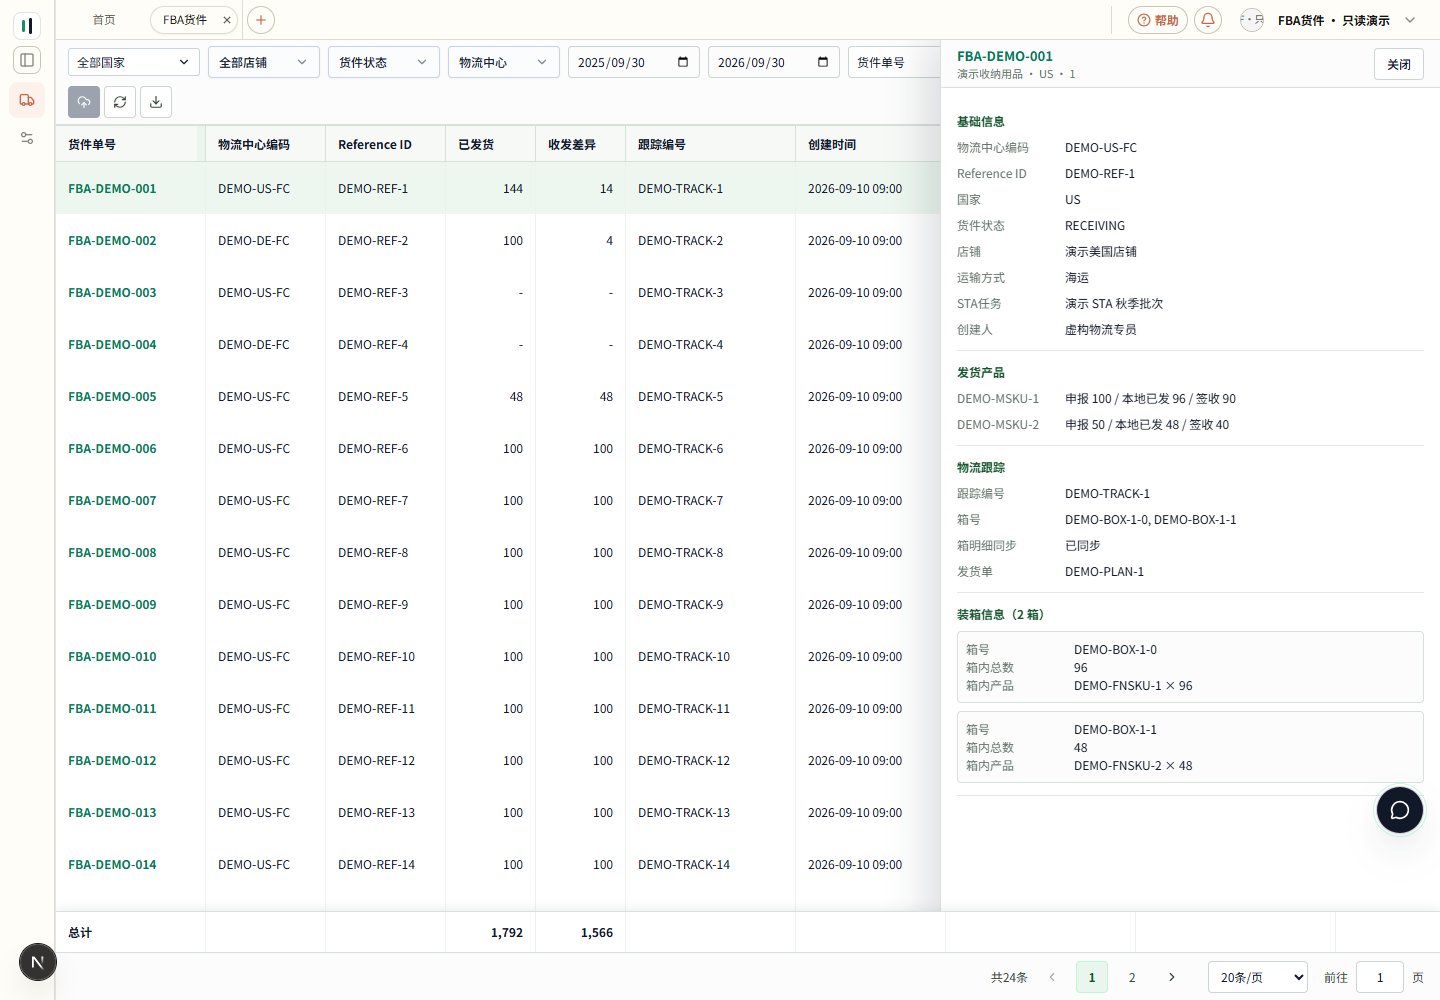Open the end date 2026/09/30 calendar icon
Image resolution: width=1440 pixels, height=1000 pixels.
coord(823,62)
